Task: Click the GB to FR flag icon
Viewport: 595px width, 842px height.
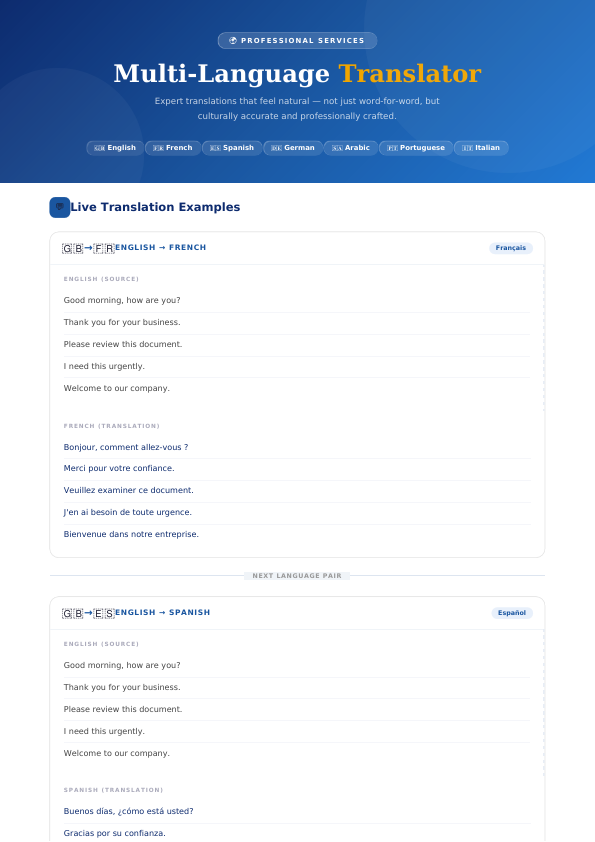Action: [x=89, y=248]
